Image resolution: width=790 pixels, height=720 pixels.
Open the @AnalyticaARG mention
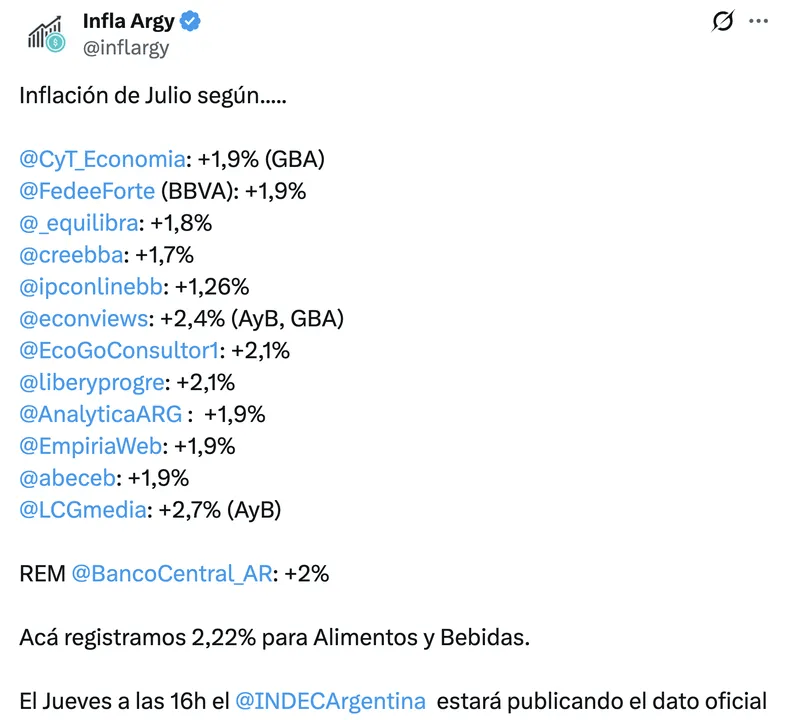101,415
